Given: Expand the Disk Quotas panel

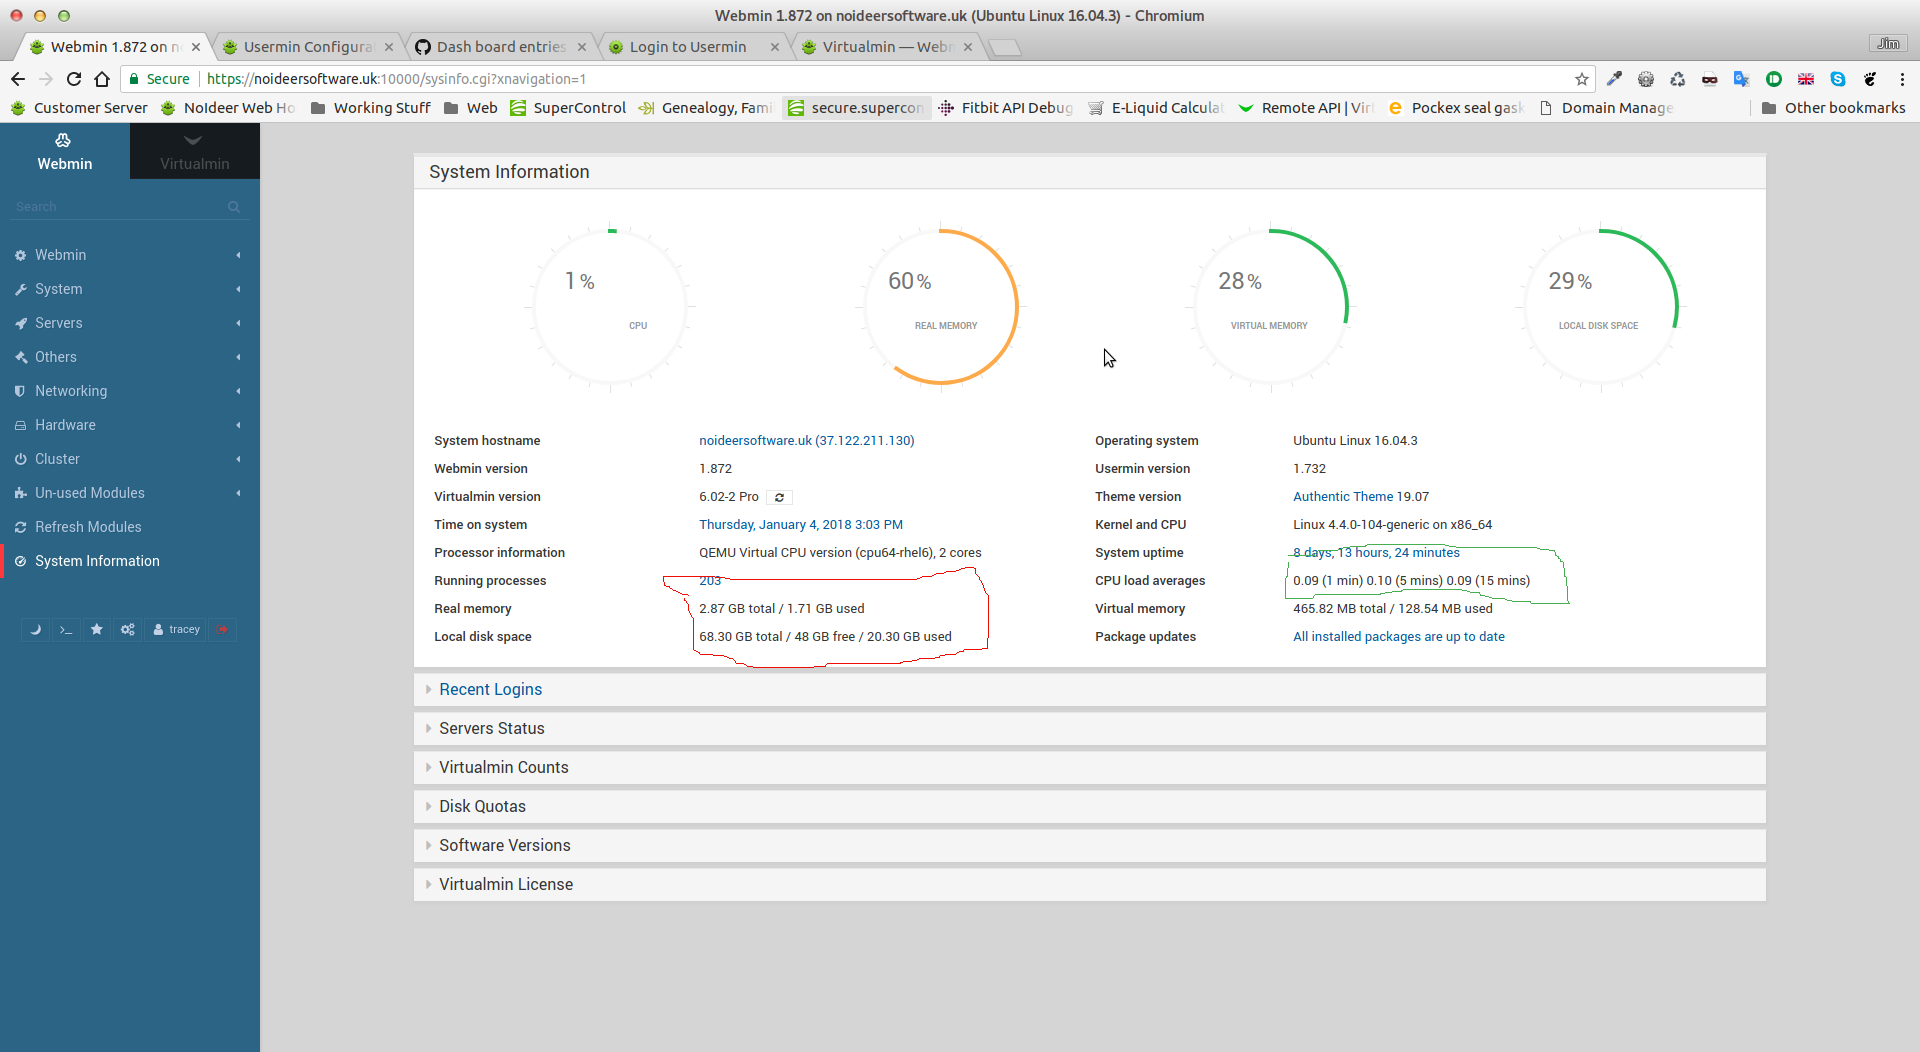Looking at the screenshot, I should 1090,807.
